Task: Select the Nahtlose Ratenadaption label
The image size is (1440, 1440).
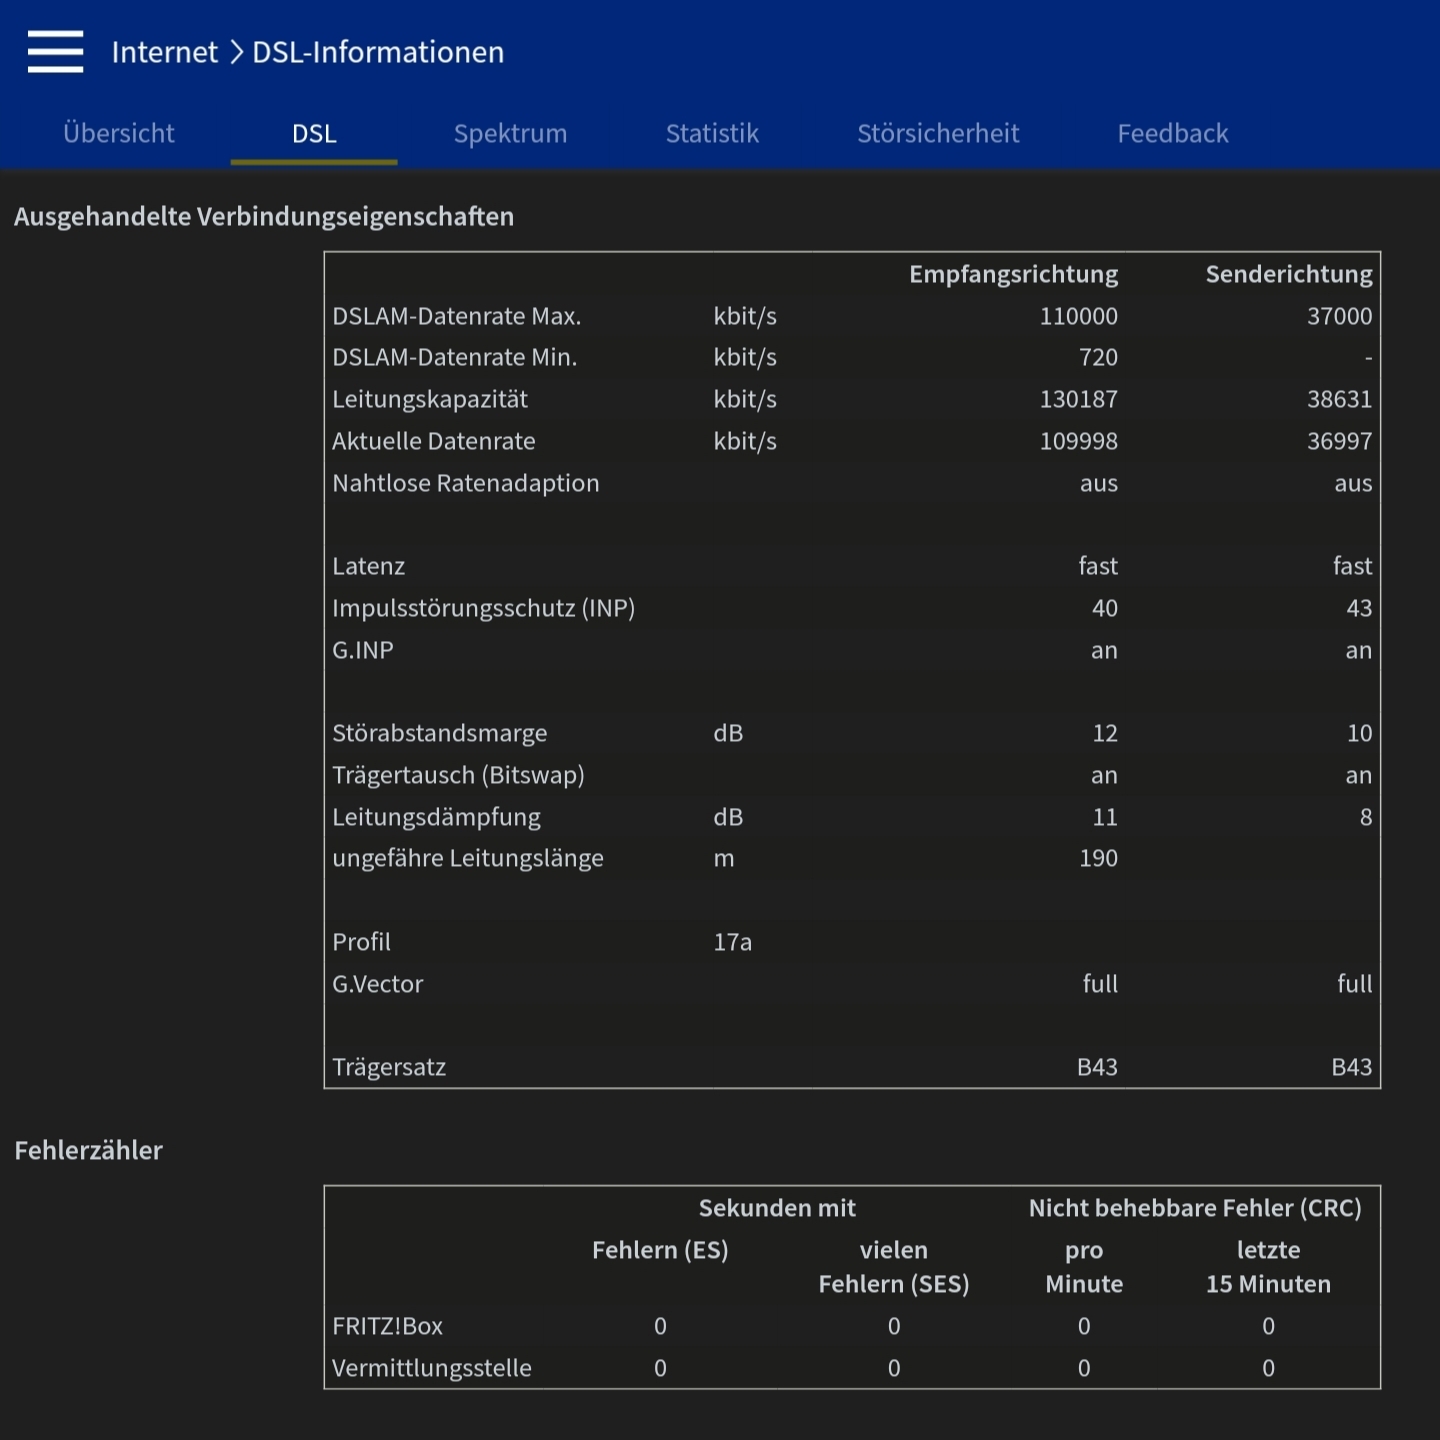Action: tap(466, 484)
